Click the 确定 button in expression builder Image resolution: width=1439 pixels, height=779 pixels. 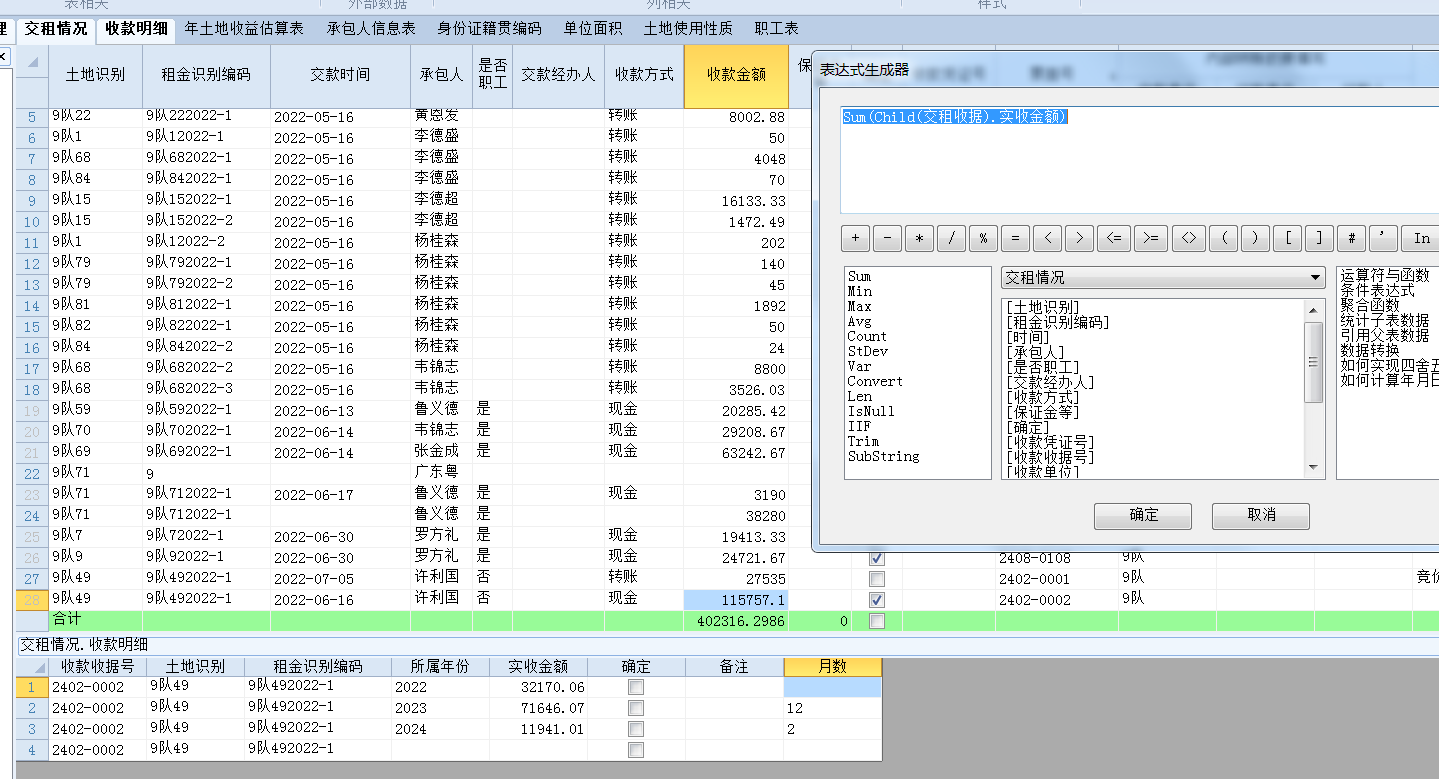(1143, 515)
